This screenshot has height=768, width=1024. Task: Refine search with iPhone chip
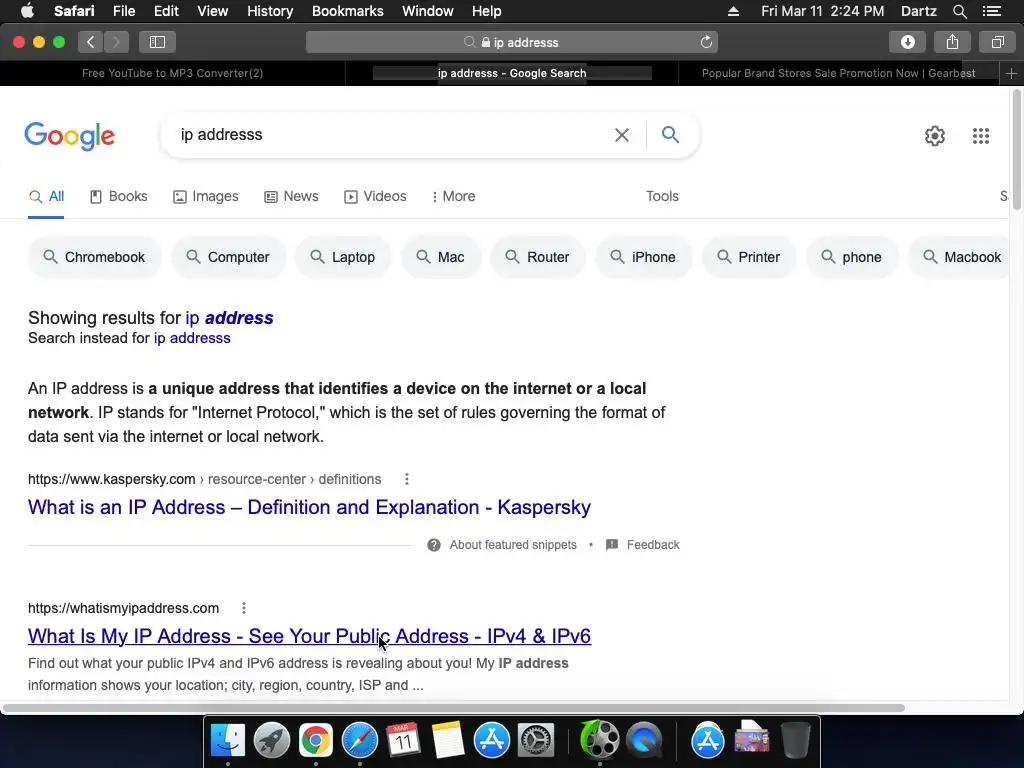[x=643, y=257]
